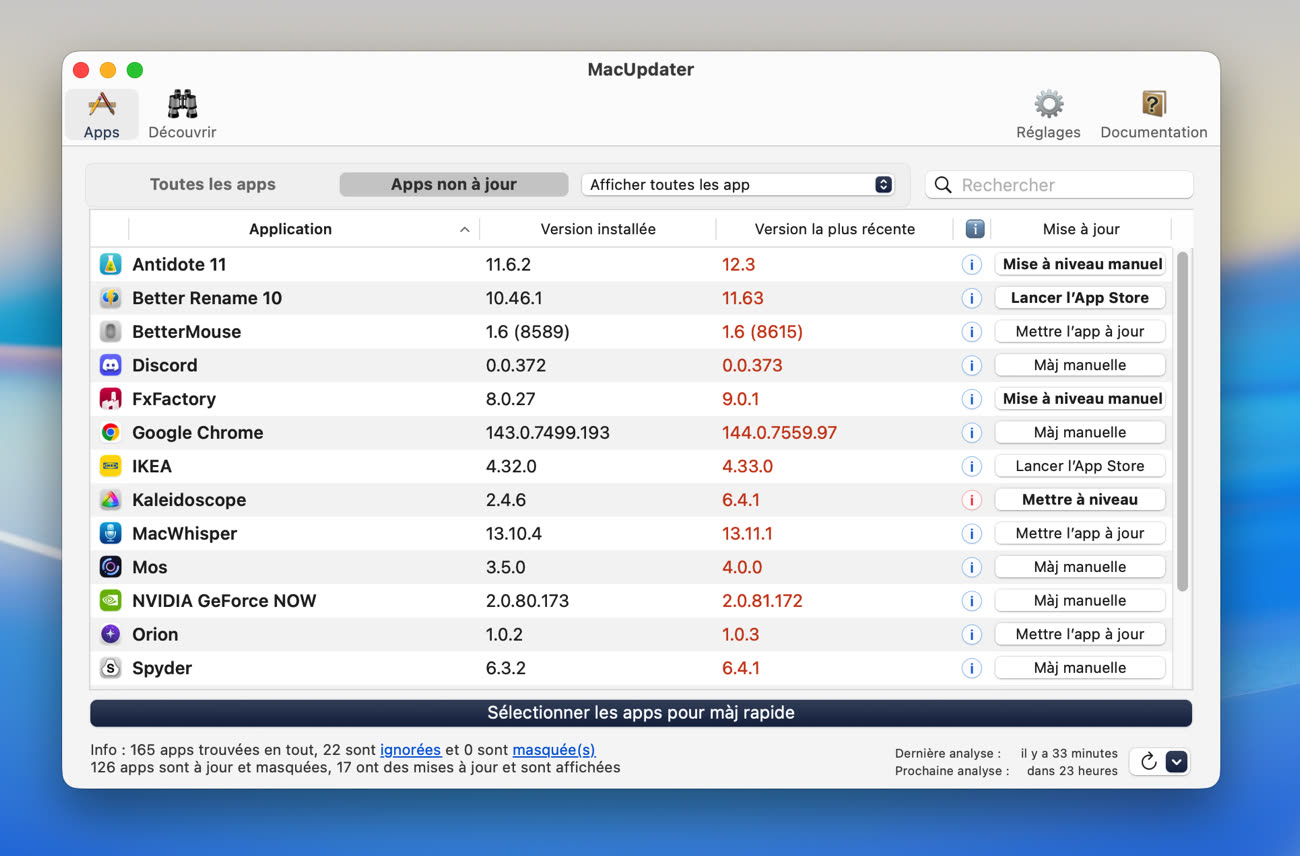Expand the analysis options chevron menu
The height and width of the screenshot is (856, 1300).
(1177, 762)
